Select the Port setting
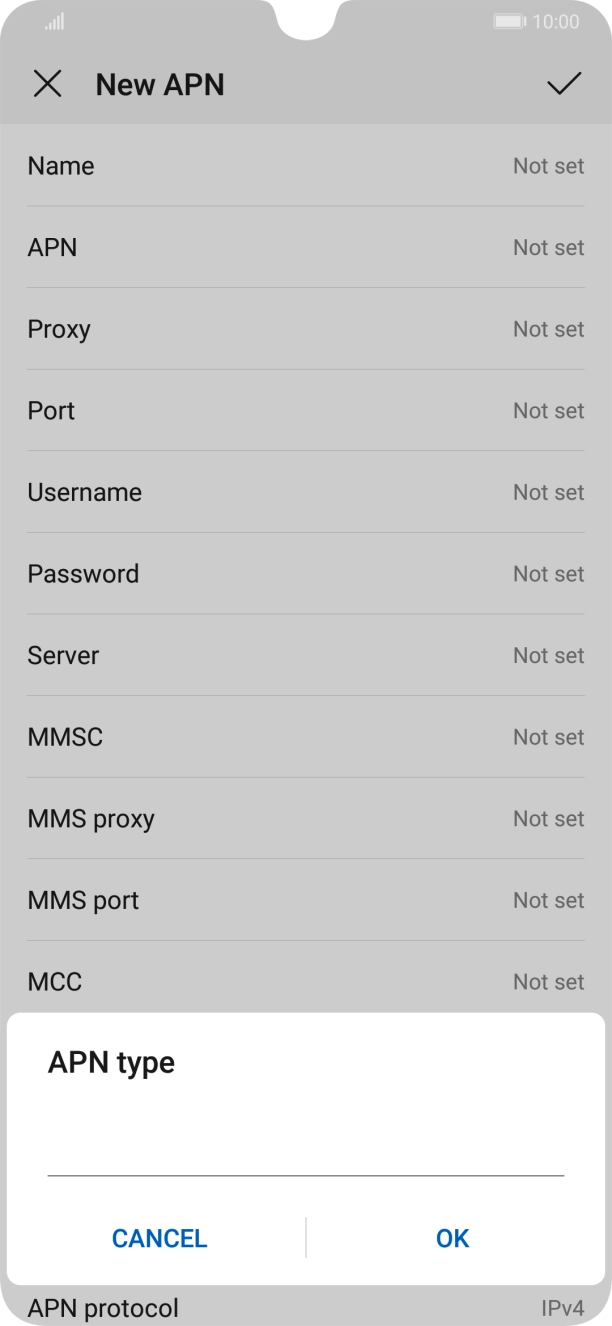Viewport: 612px width, 1326px height. click(306, 410)
